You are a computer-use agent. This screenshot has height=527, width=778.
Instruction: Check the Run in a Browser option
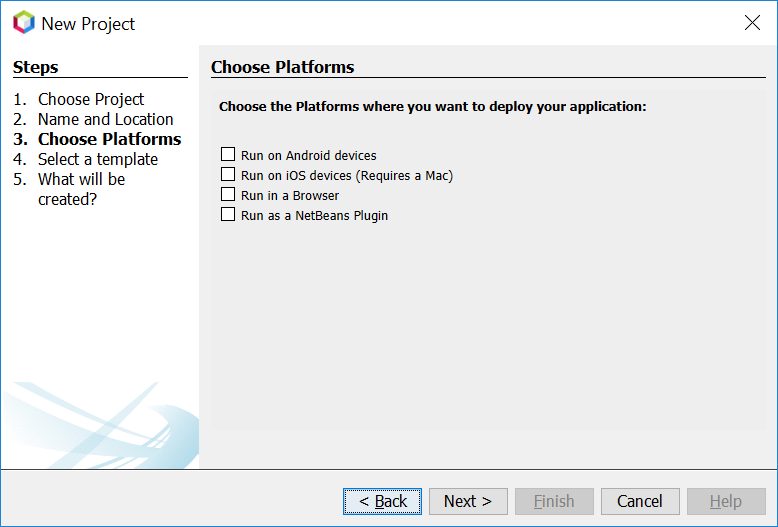(x=228, y=195)
